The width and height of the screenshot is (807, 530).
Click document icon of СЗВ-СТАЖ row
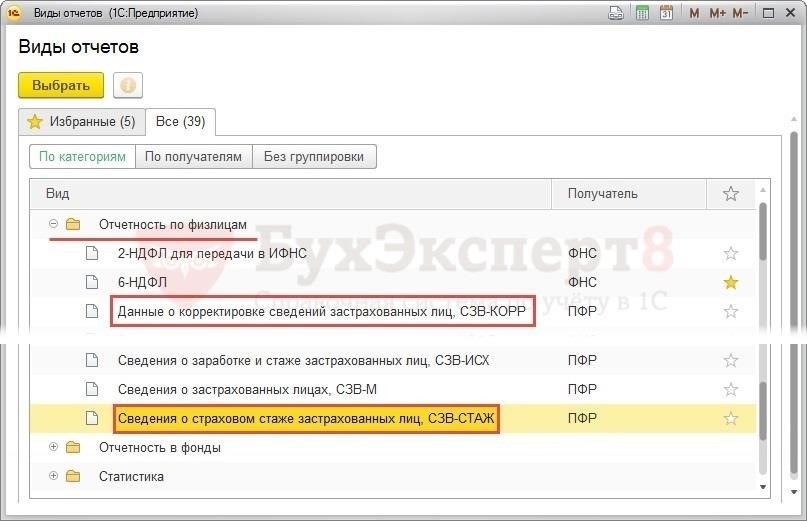(x=92, y=418)
